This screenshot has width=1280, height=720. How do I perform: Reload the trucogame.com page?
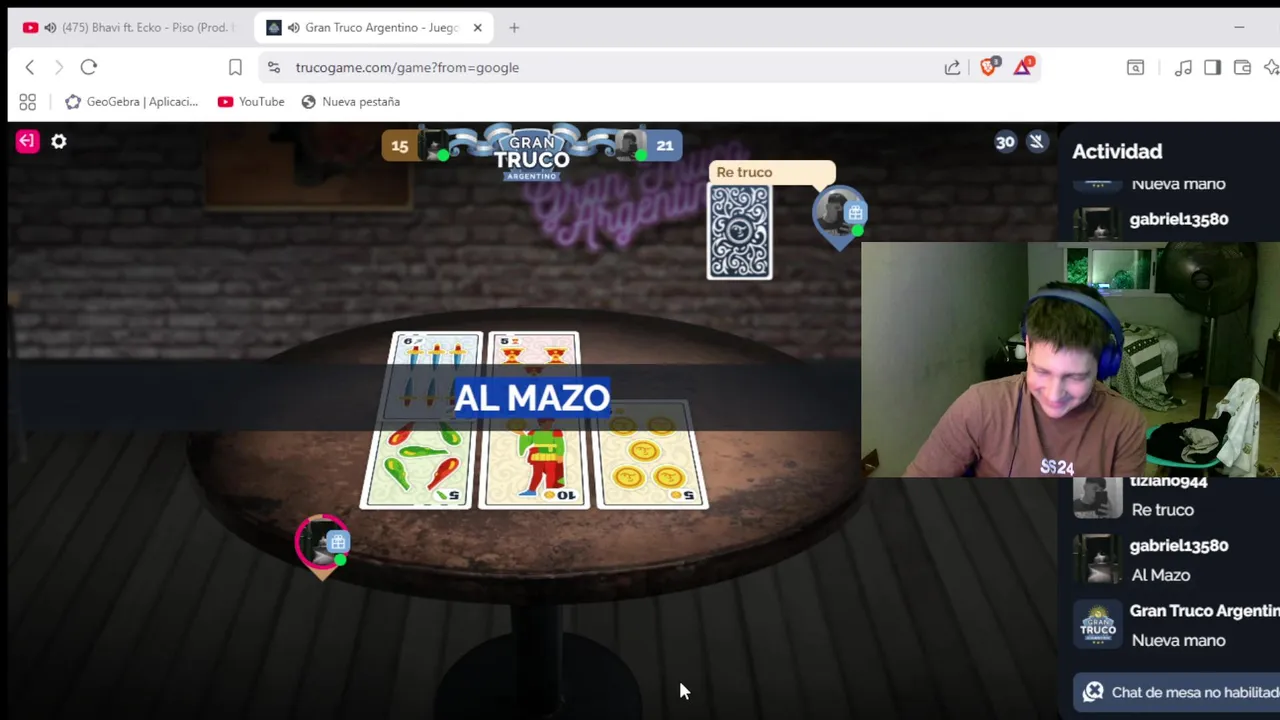point(89,67)
